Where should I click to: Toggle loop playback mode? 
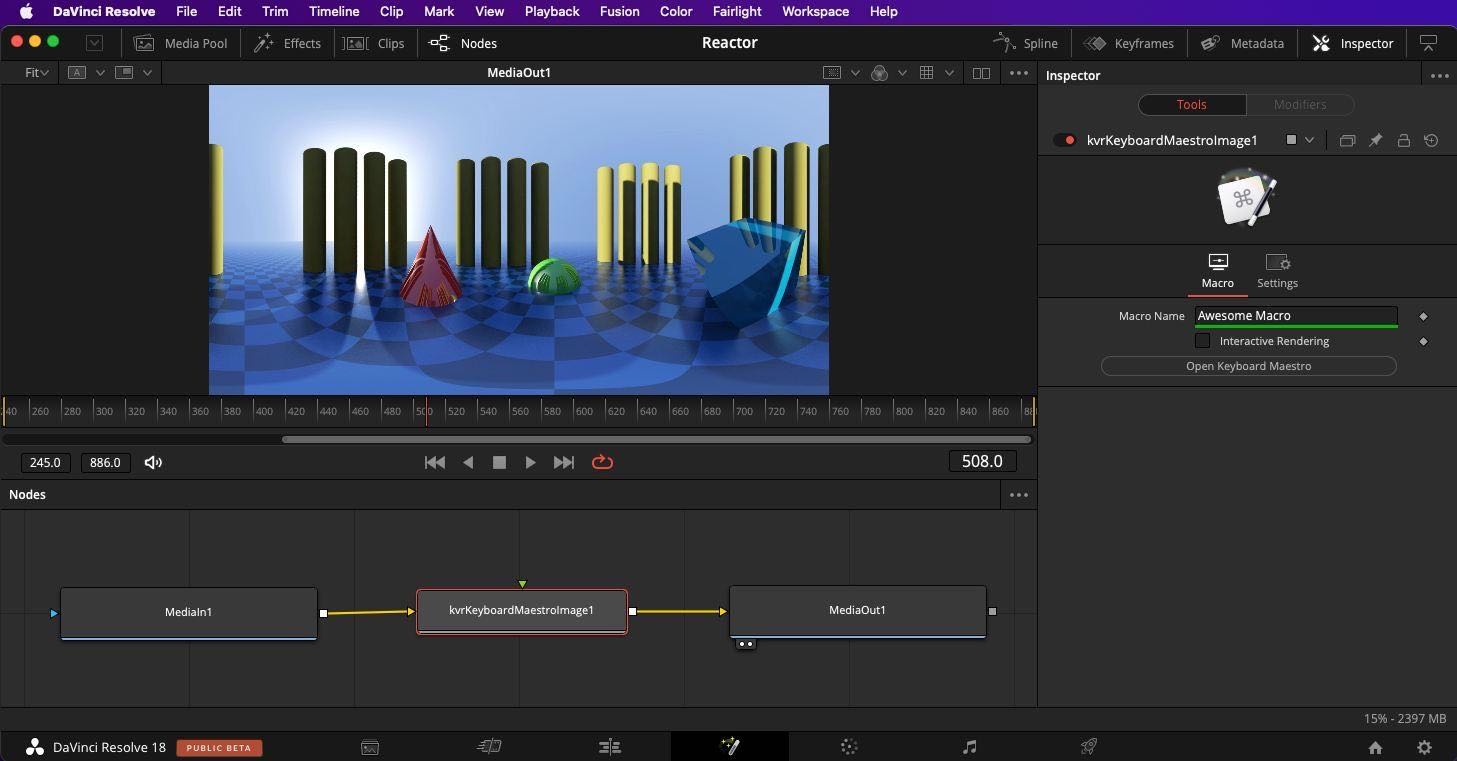point(602,462)
